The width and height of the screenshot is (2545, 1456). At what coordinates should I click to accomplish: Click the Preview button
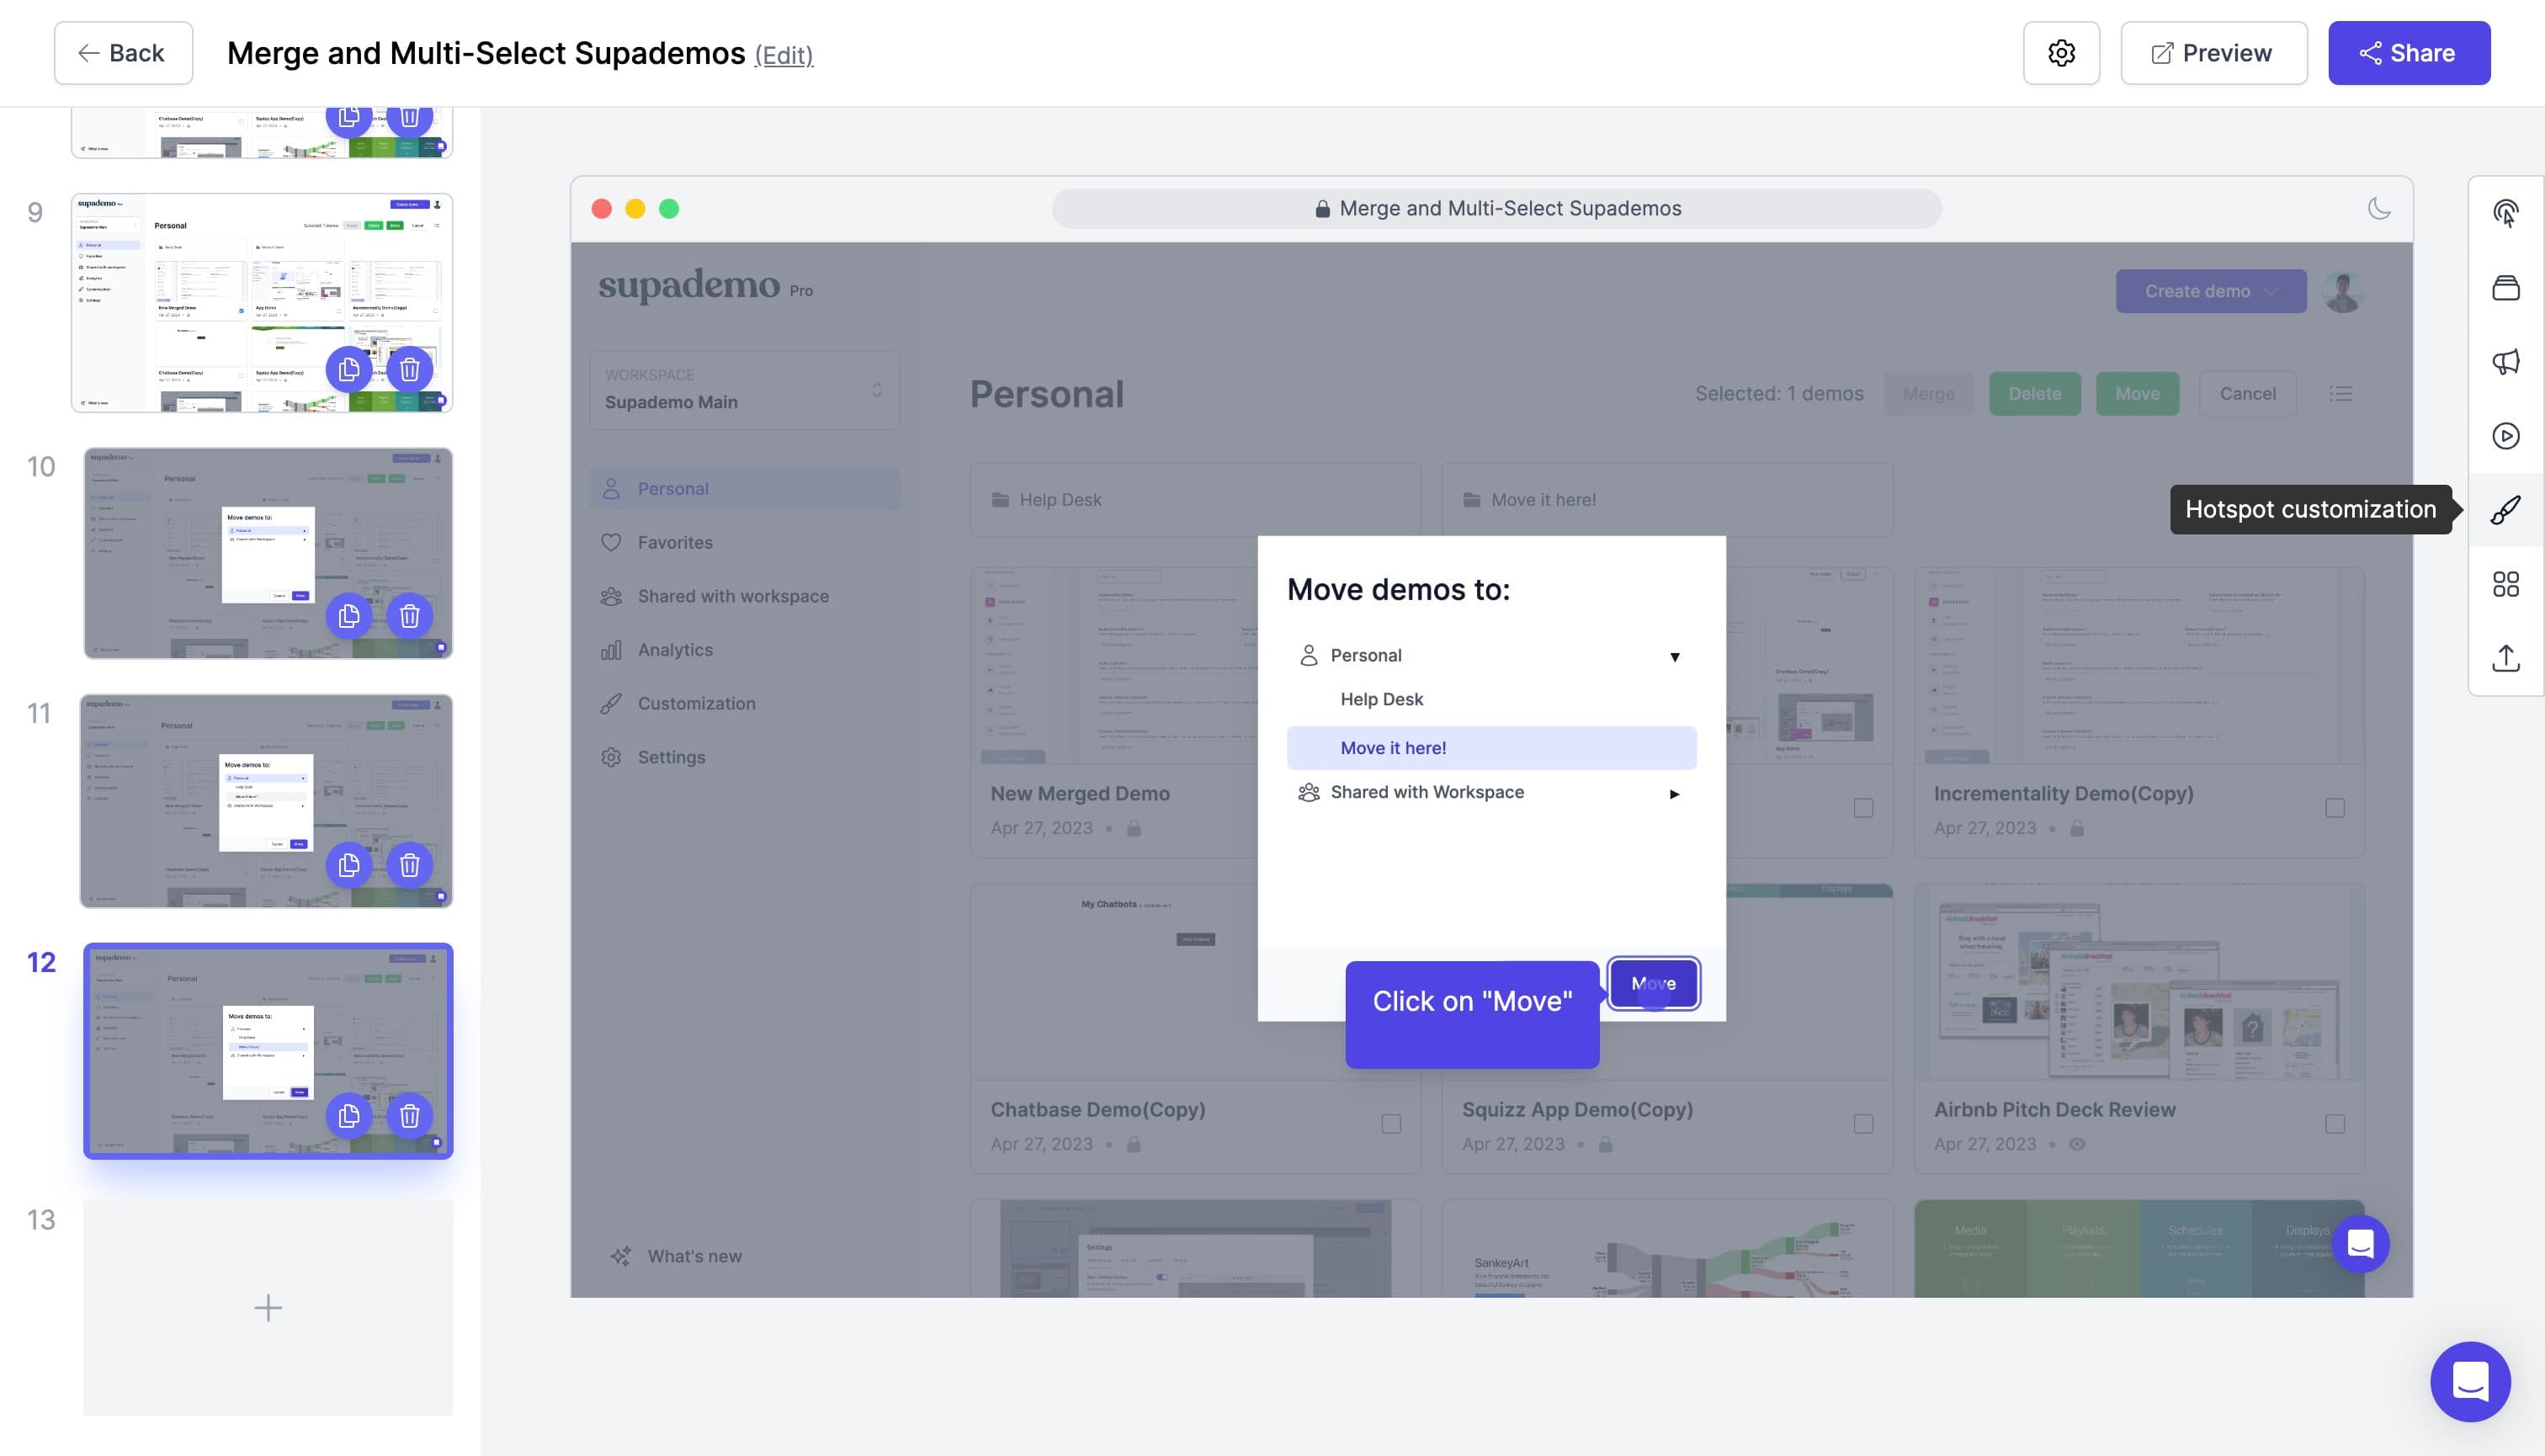(x=2214, y=53)
